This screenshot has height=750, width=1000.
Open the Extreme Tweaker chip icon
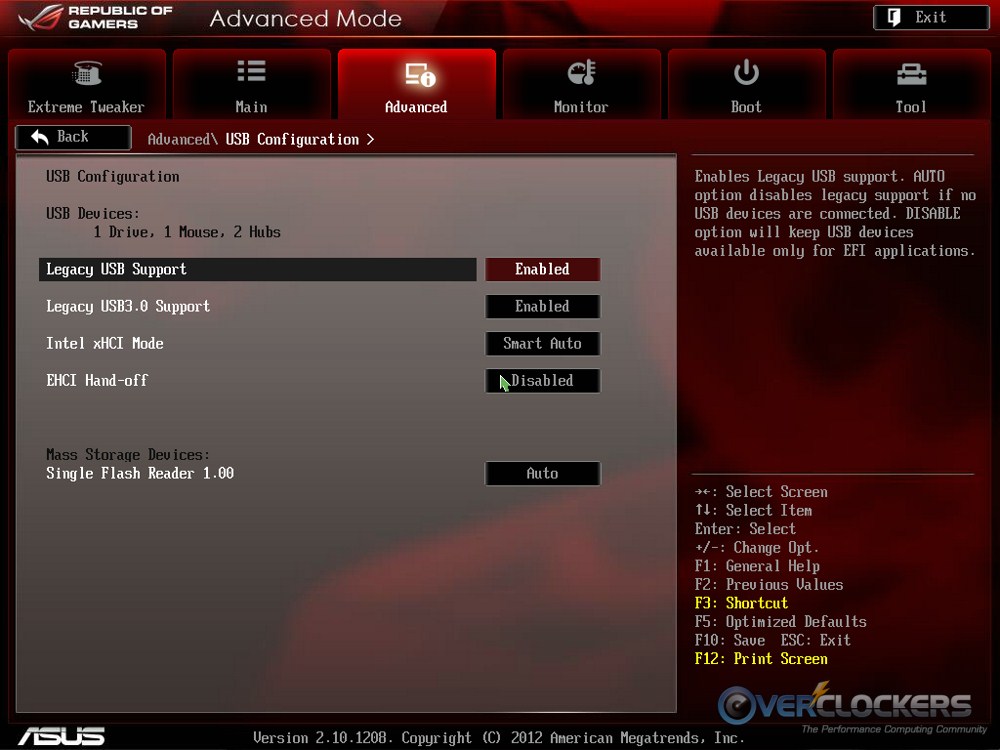87,74
